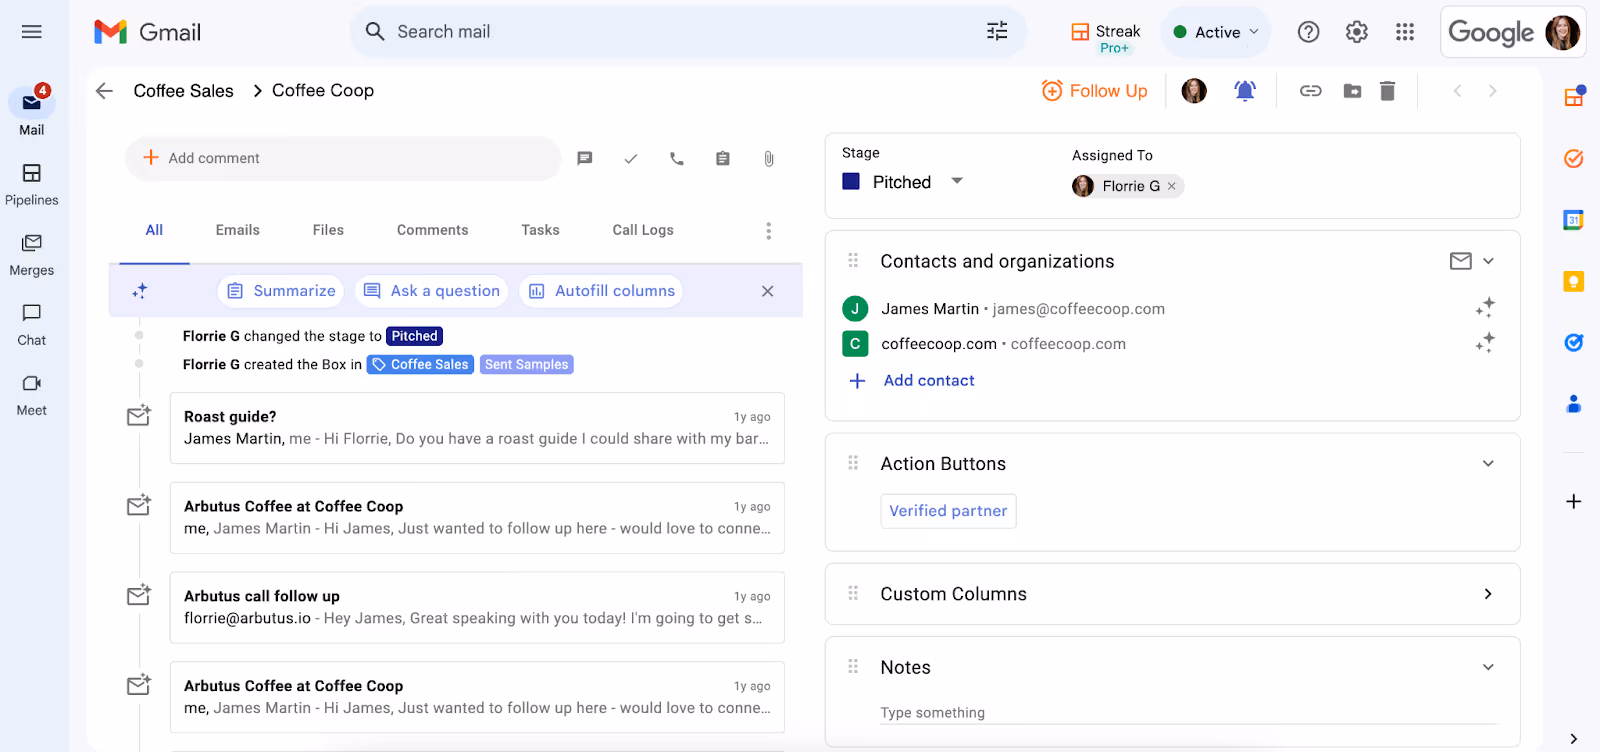
Task: Click the email icon in Contacts and organizations
Action: 1461,261
